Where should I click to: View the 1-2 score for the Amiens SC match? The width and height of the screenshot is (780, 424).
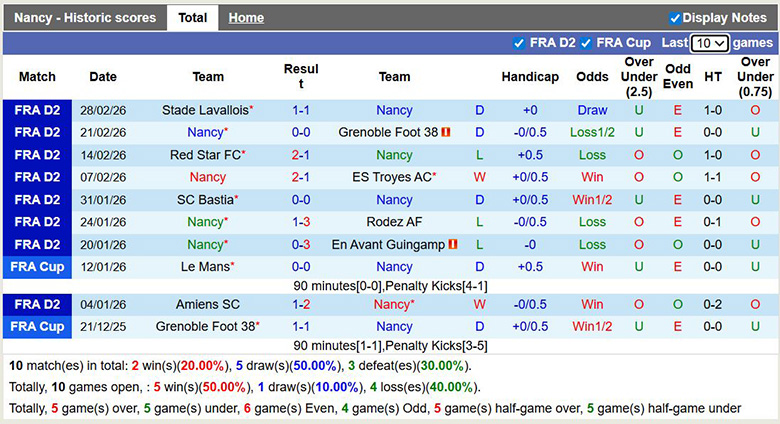[300, 304]
